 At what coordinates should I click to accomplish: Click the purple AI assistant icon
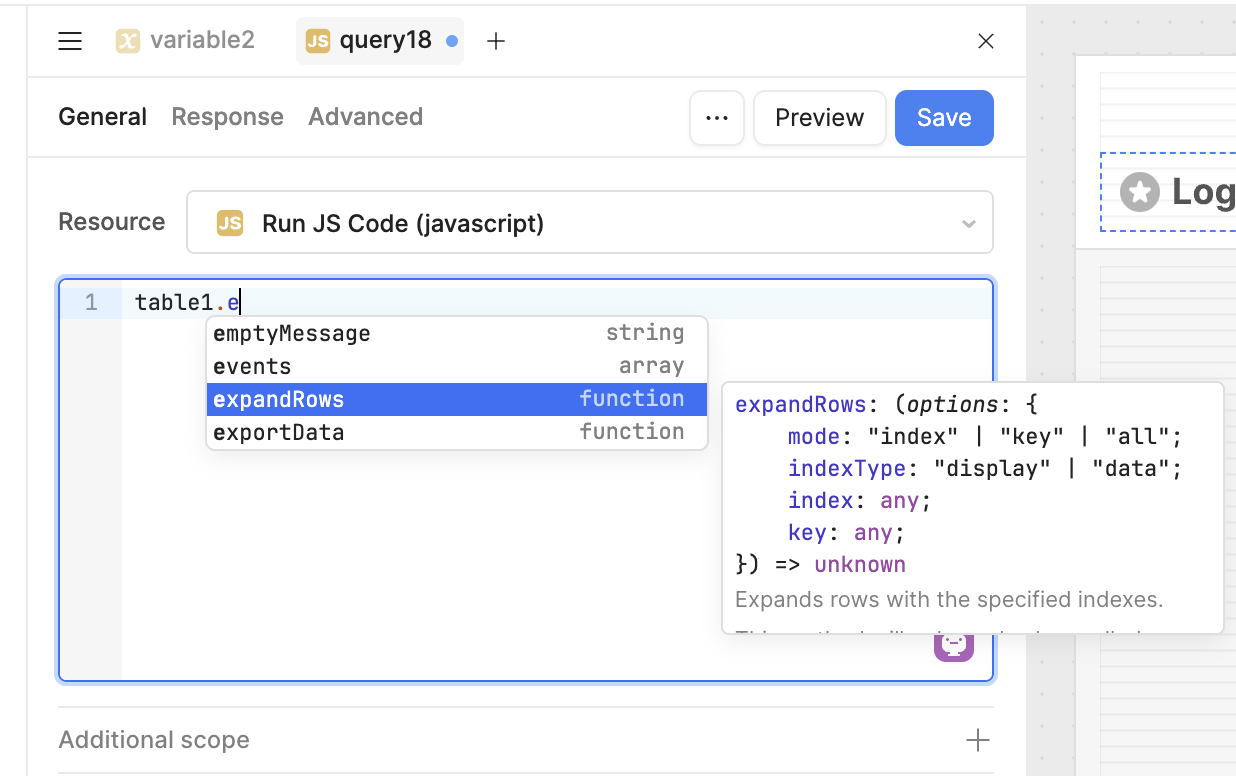point(954,646)
